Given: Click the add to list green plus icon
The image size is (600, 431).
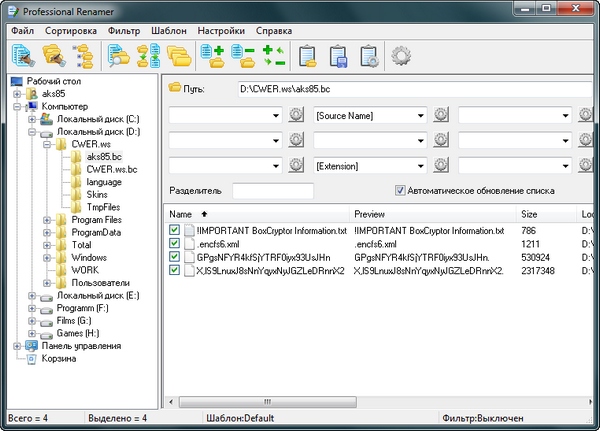Looking at the screenshot, I should (x=213, y=57).
